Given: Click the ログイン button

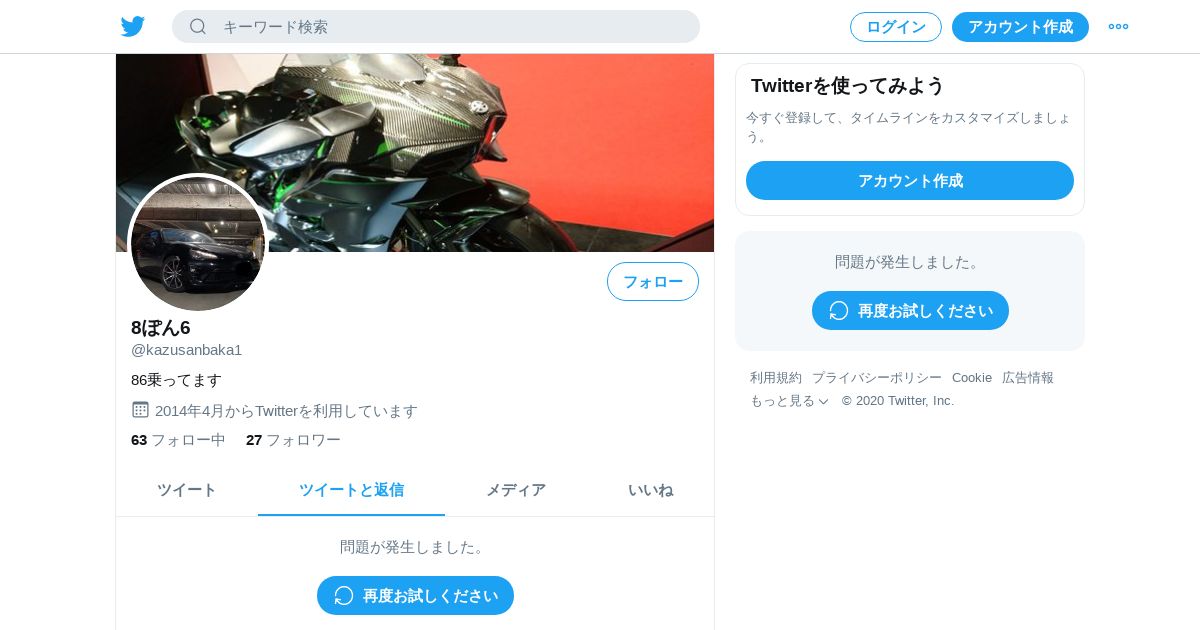Looking at the screenshot, I should pos(896,27).
